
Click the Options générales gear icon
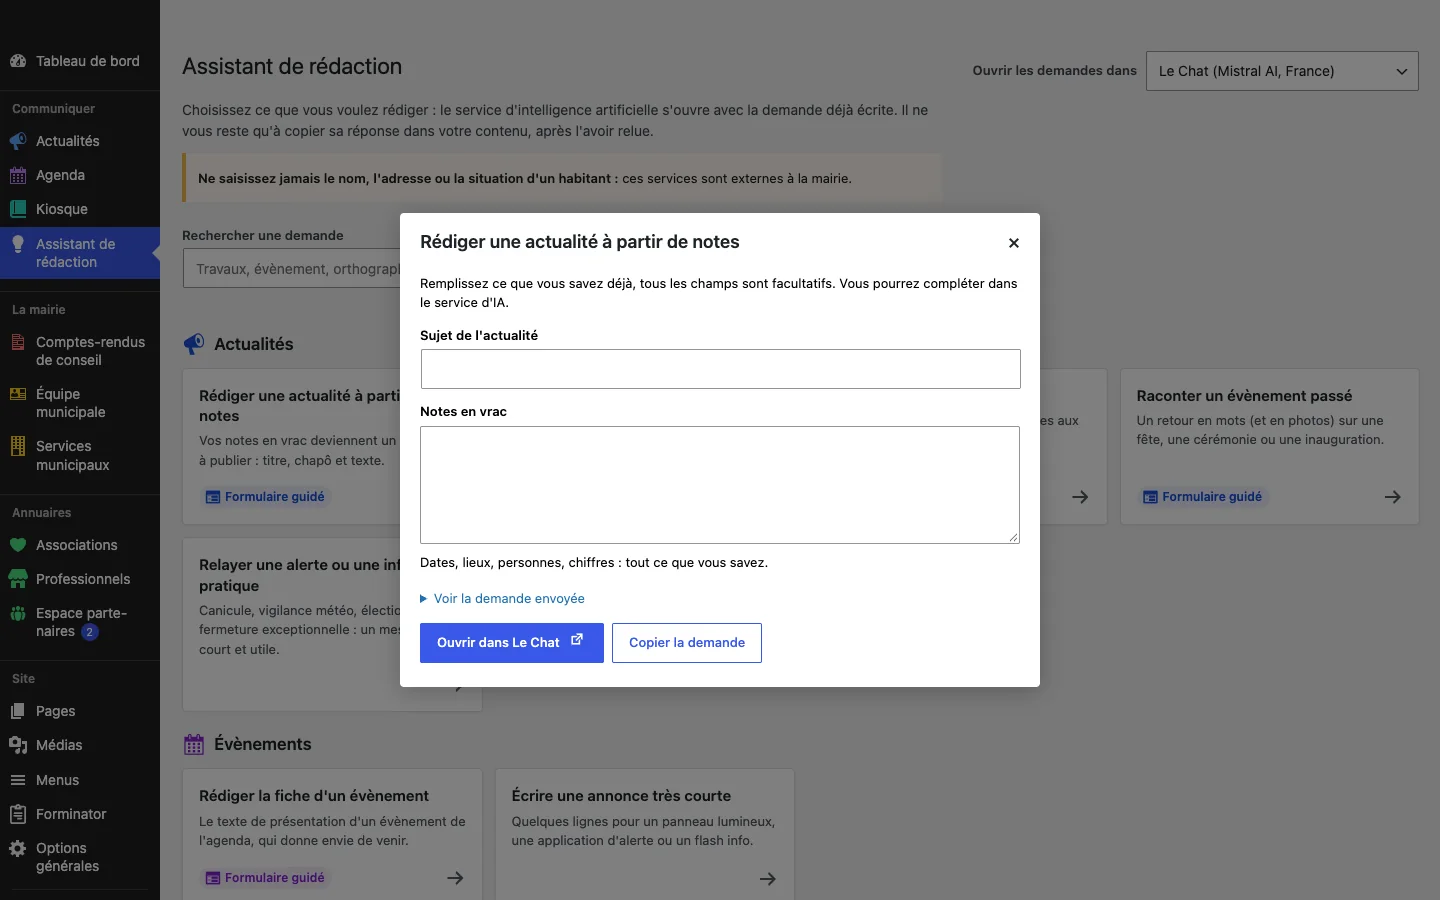18,848
